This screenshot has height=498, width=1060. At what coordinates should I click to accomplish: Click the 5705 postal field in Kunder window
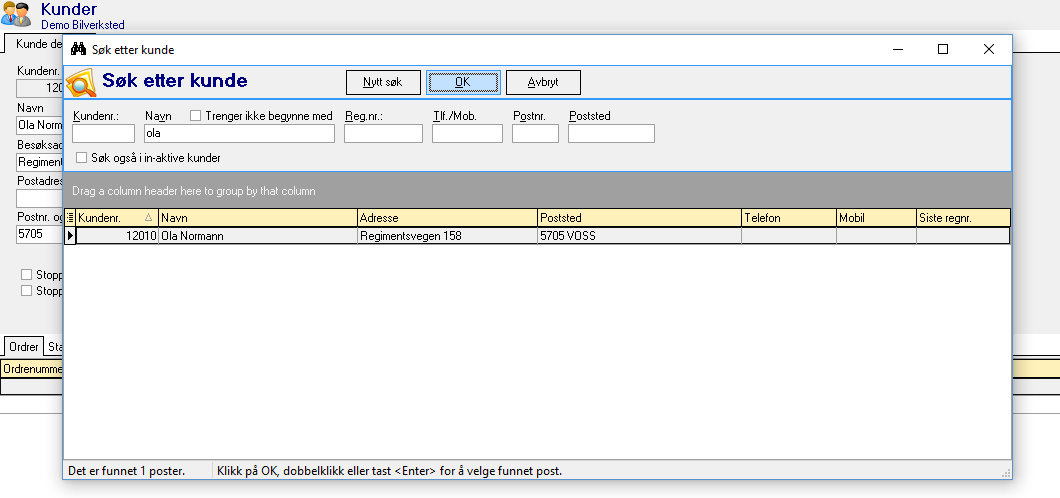[x=39, y=235]
